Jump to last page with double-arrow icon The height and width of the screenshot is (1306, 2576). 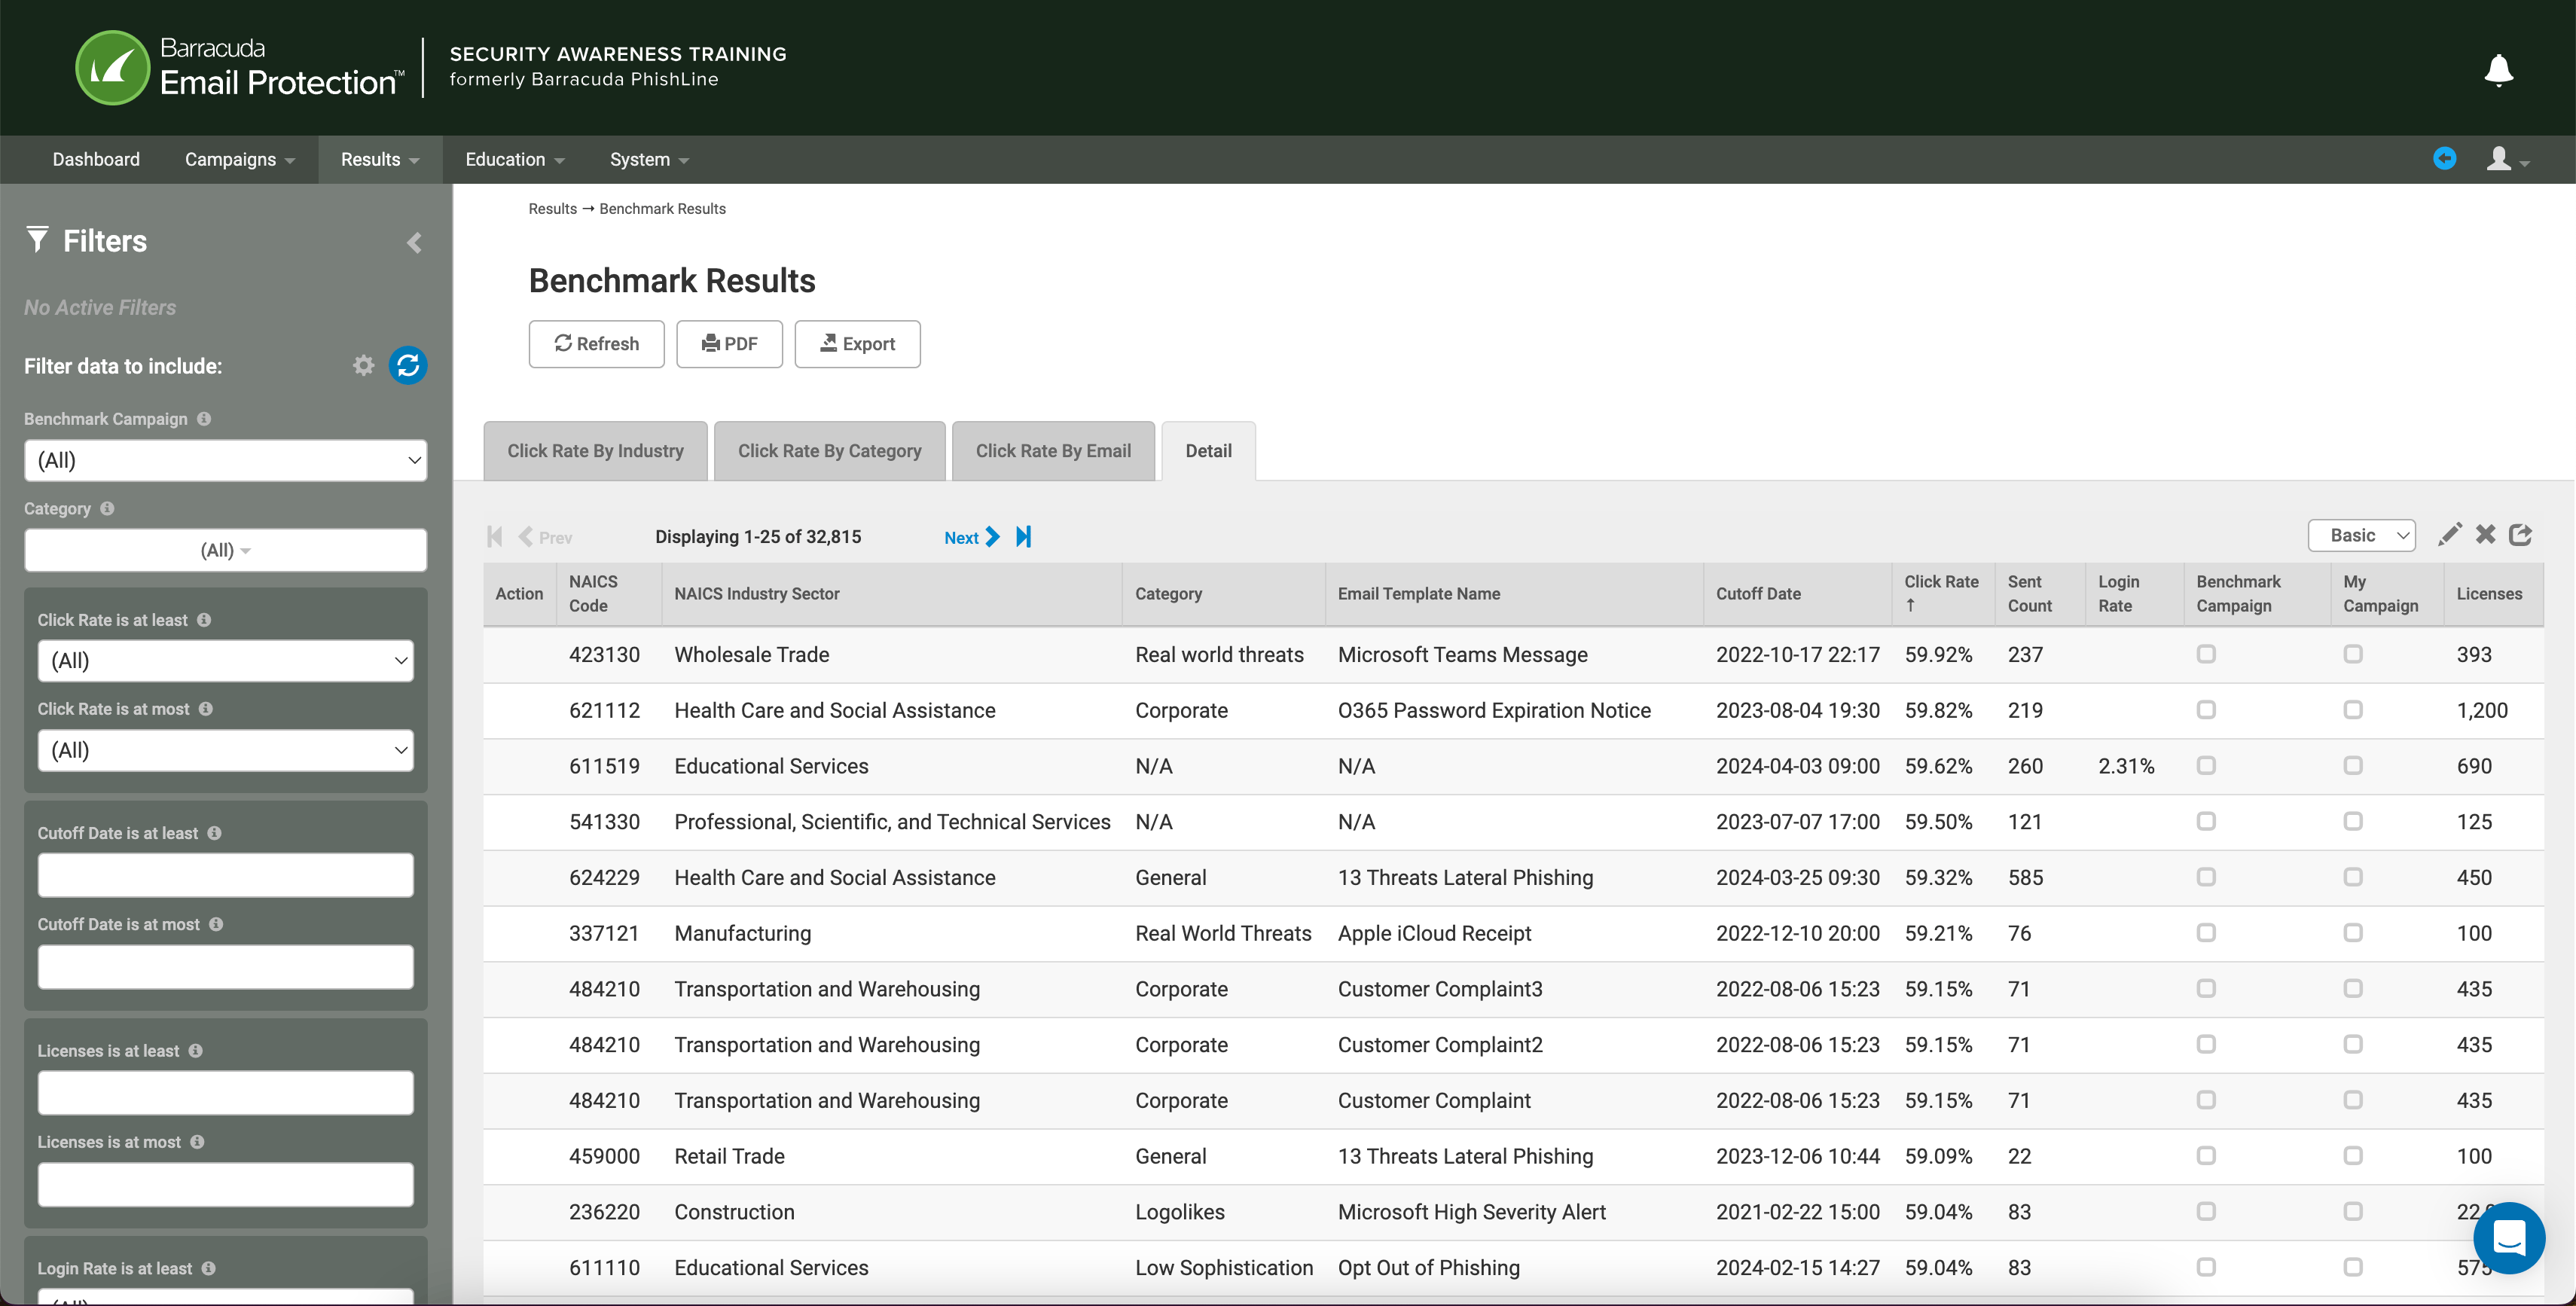pos(1023,537)
